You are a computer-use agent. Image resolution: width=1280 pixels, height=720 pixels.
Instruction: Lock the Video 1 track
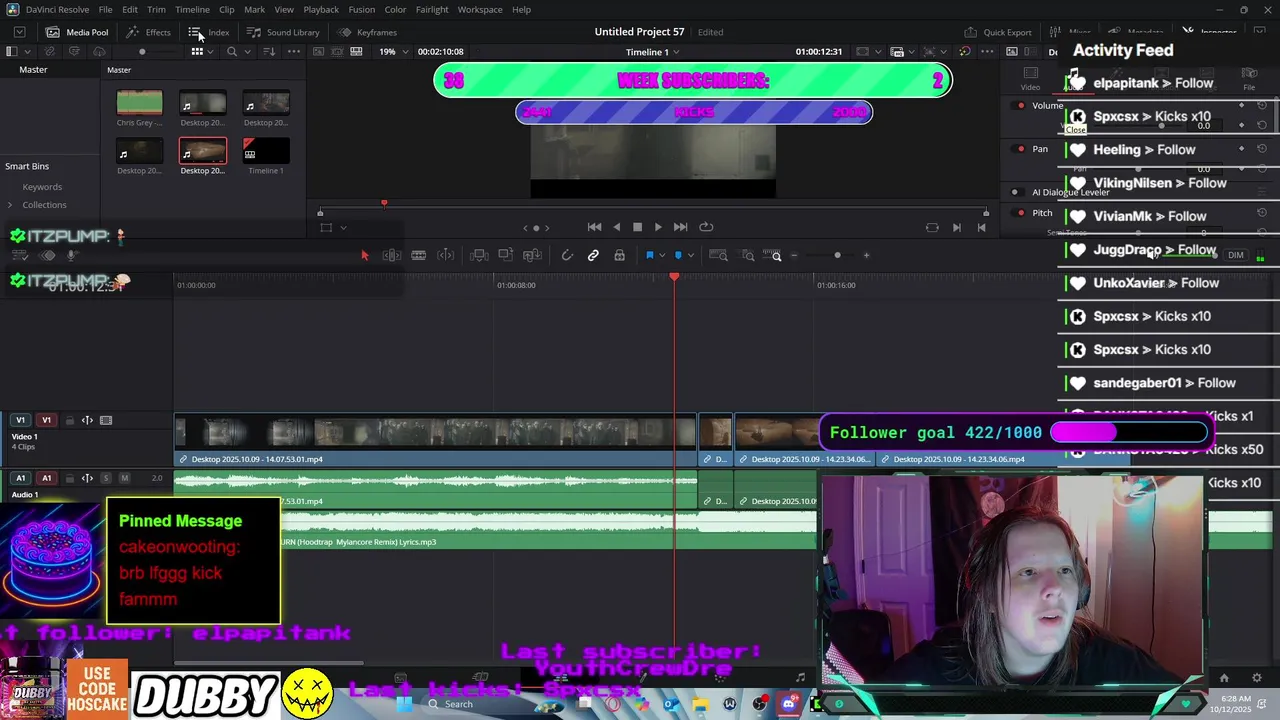[70, 420]
